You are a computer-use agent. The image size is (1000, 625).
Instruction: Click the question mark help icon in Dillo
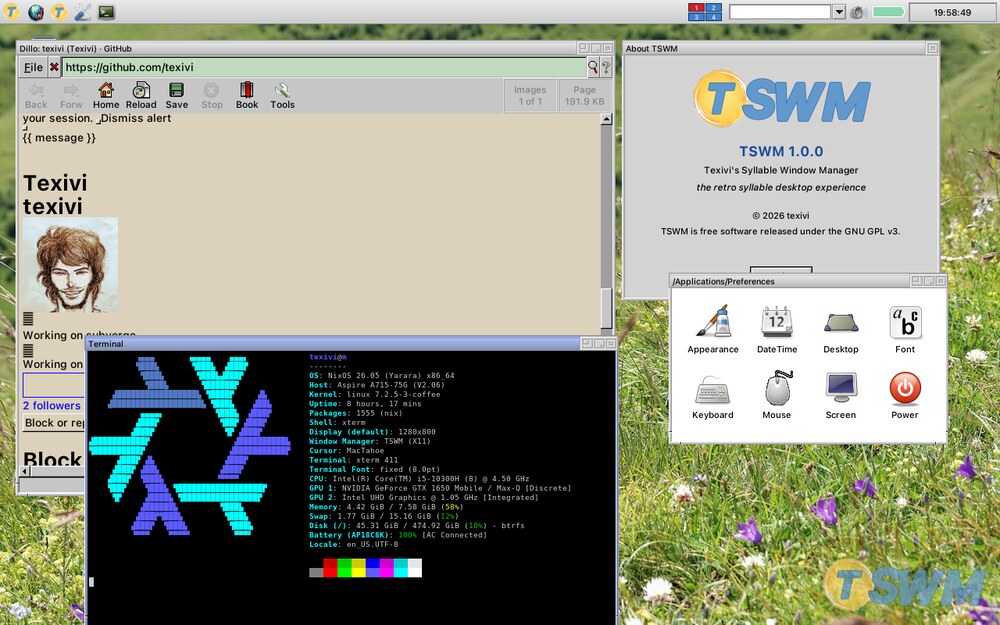click(607, 67)
